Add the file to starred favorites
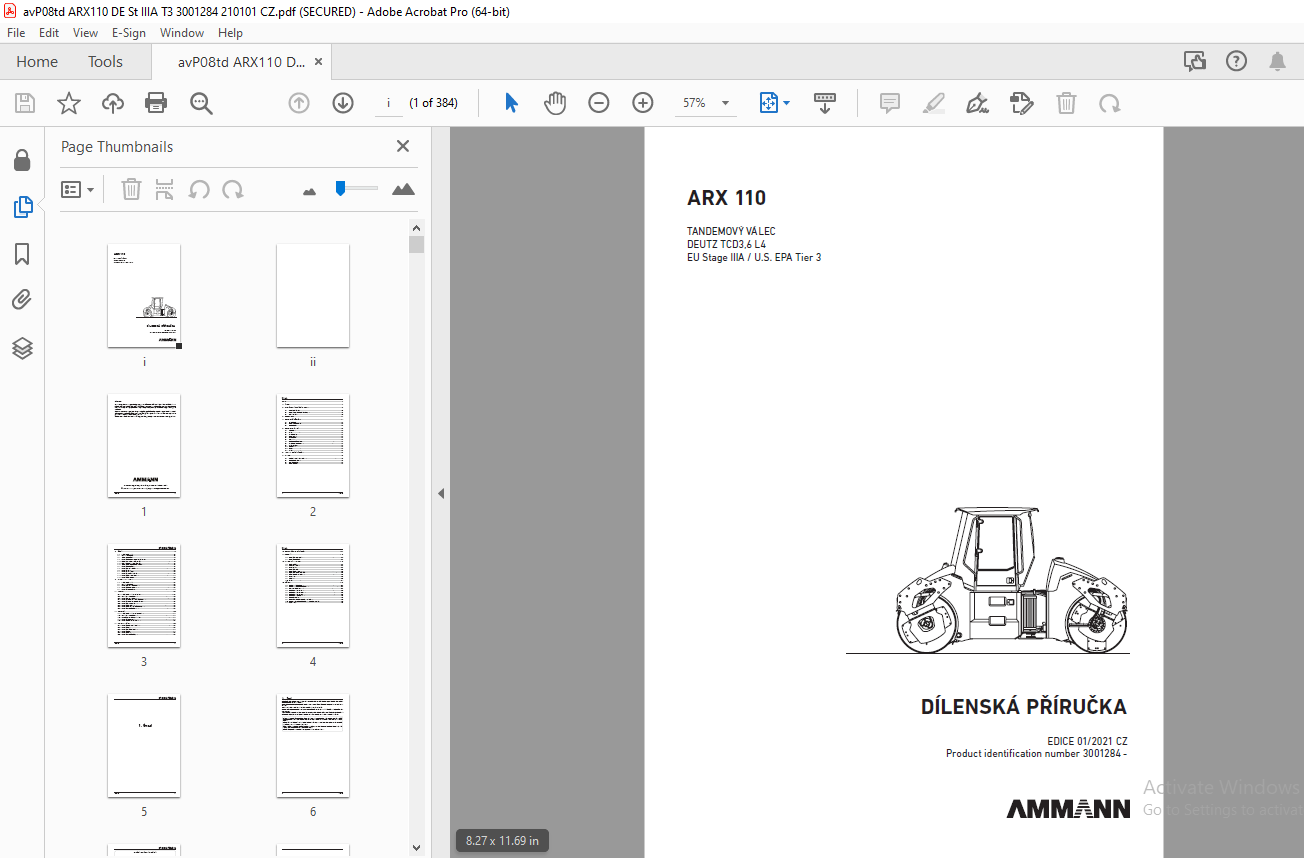The height and width of the screenshot is (858, 1304). (x=69, y=103)
